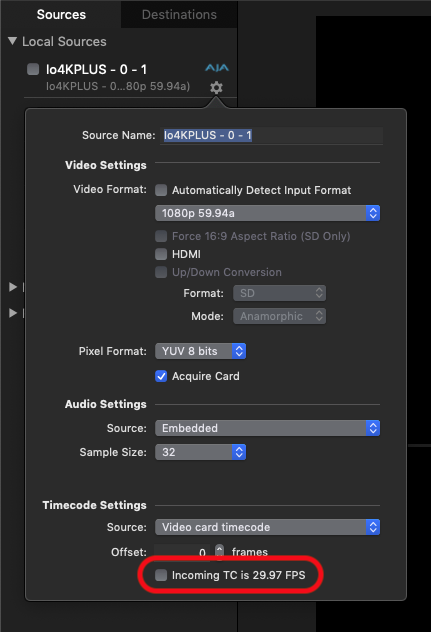The width and height of the screenshot is (431, 632).
Task: Open the audio Source Embedded dropdown
Action: tap(267, 428)
